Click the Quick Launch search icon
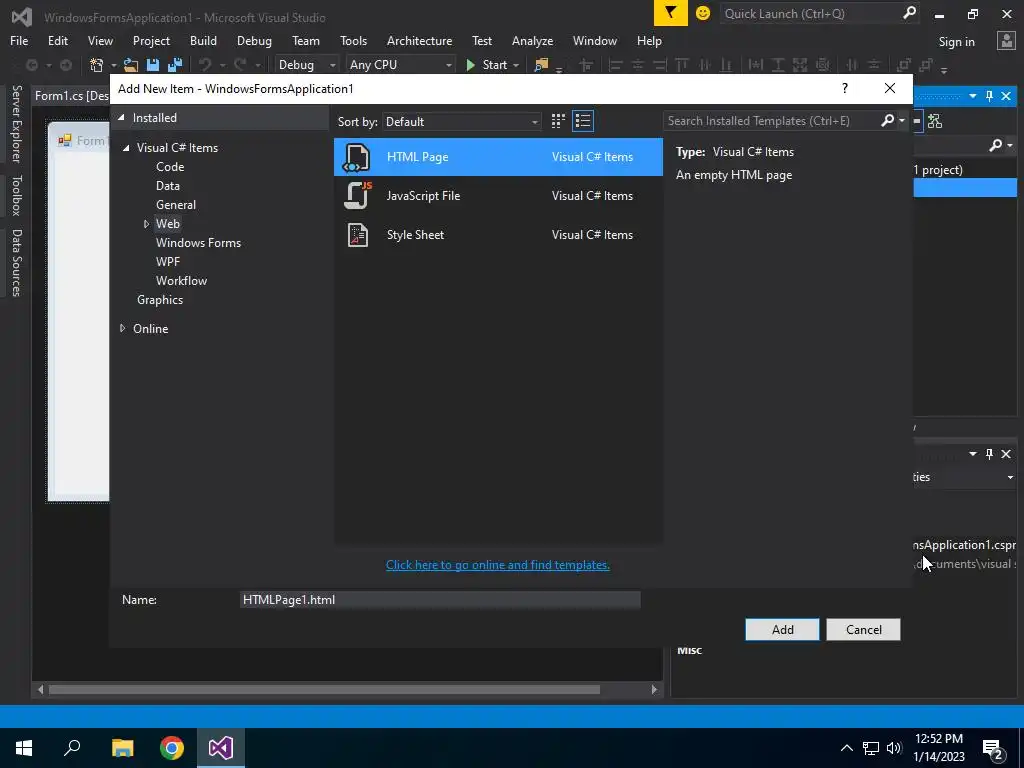The width and height of the screenshot is (1024, 768). pos(909,13)
